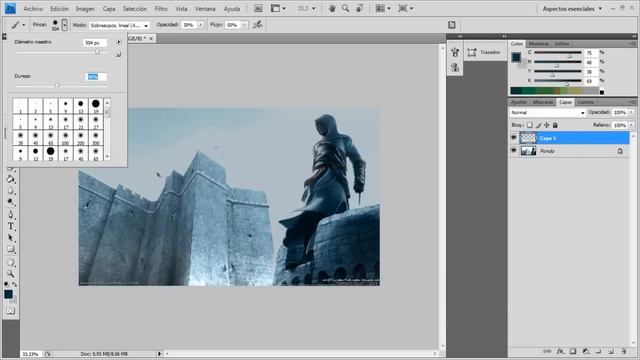
Task: Select Rotate View tool in application bar
Action: (x=360, y=8)
